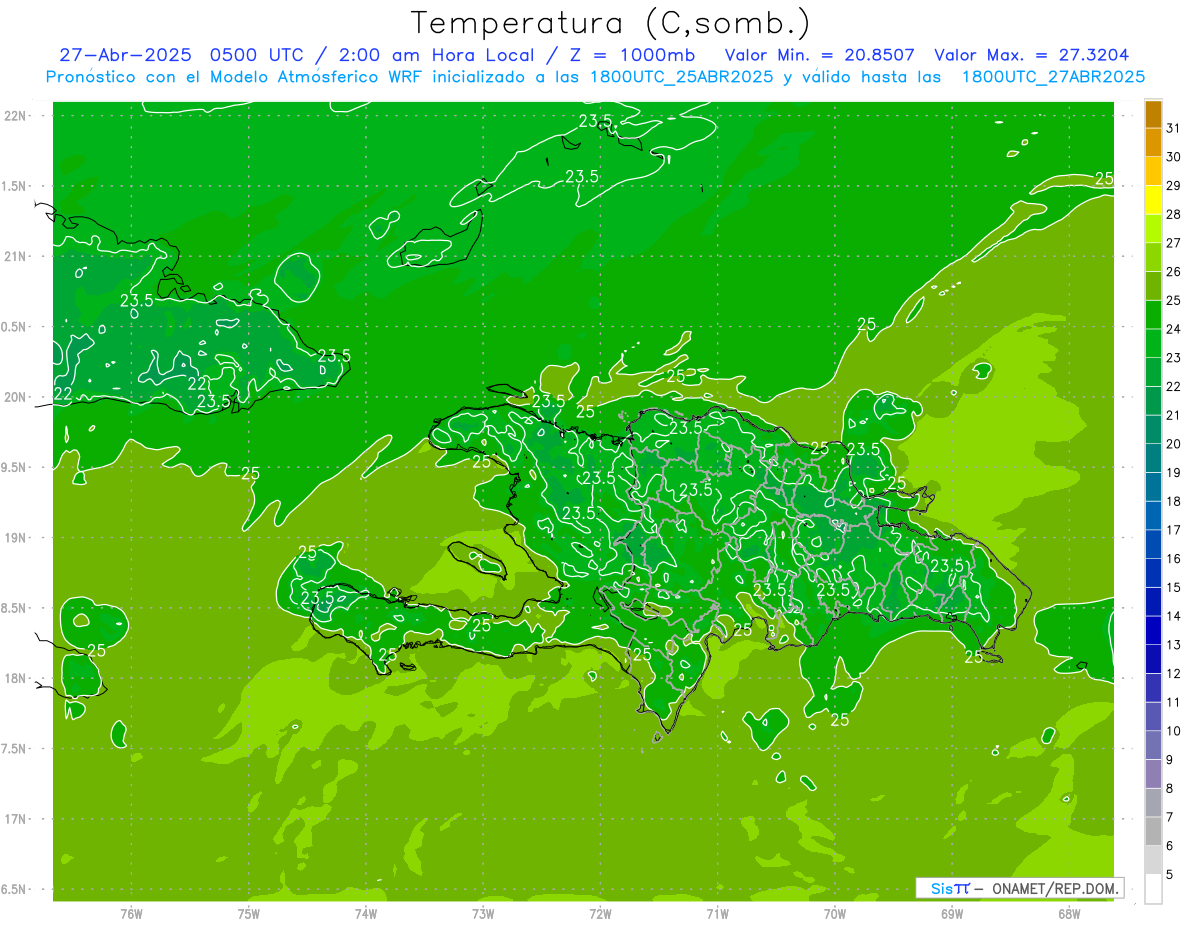Click the "76W" longitude axis label

(x=131, y=913)
